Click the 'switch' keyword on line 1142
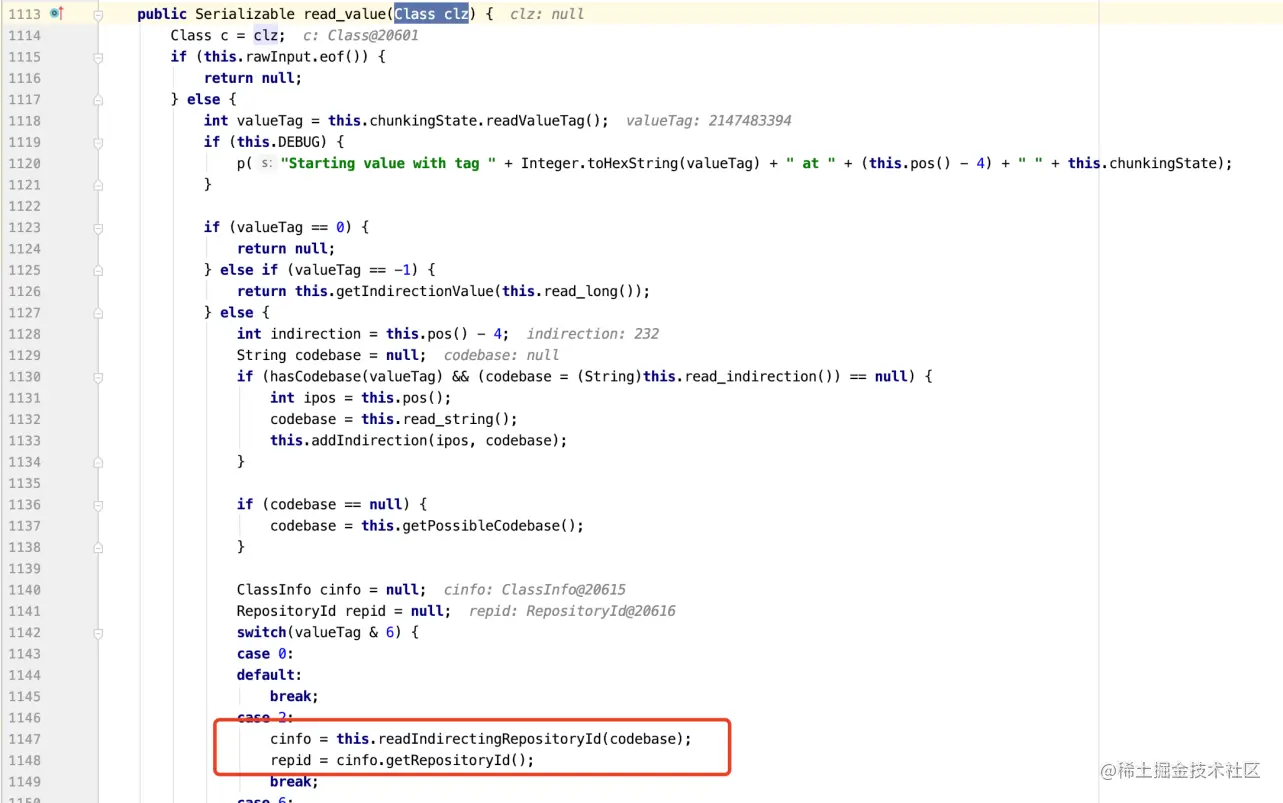1283x803 pixels. (261, 633)
